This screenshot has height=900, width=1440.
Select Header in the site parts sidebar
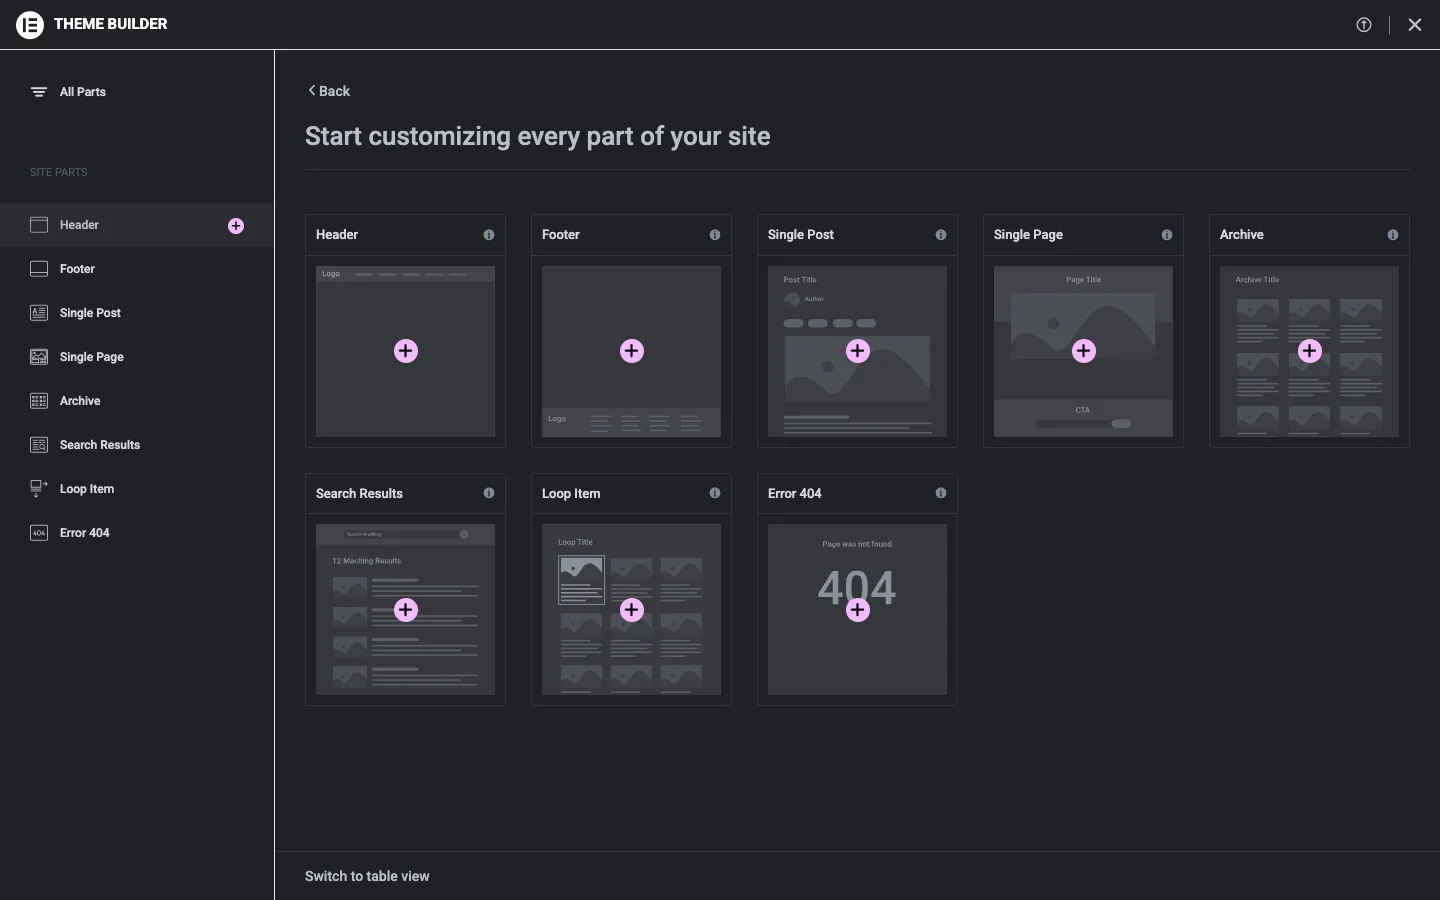[x=137, y=225]
